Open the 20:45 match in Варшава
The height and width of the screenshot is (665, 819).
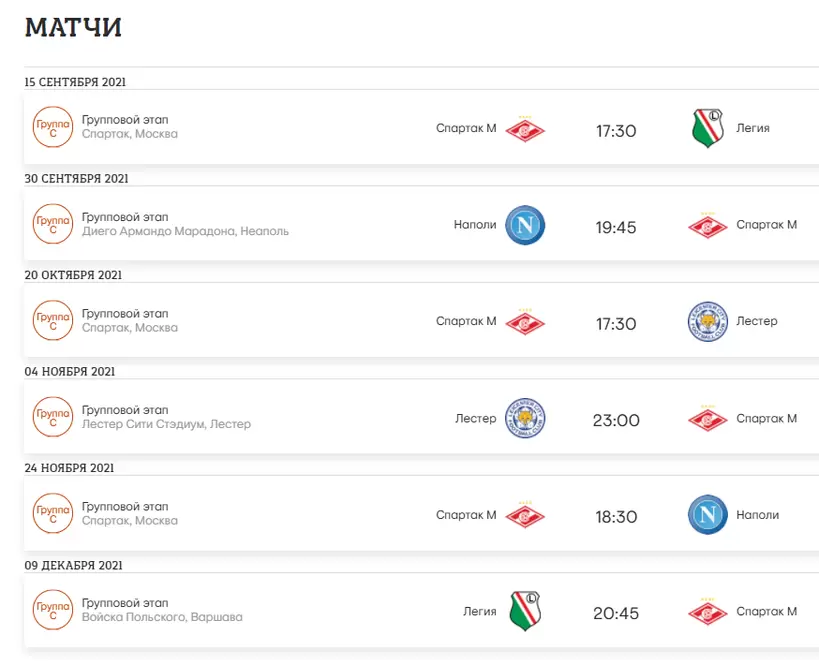[616, 613]
